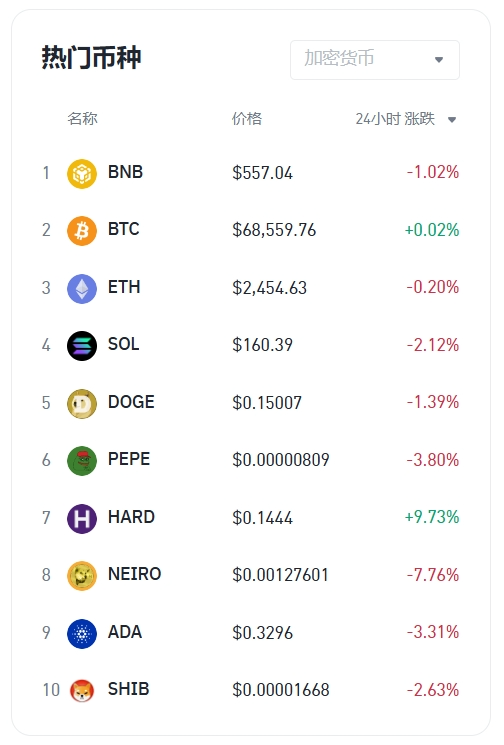Select the purple HARD token icon
The width and height of the screenshot is (504, 745).
[82, 518]
